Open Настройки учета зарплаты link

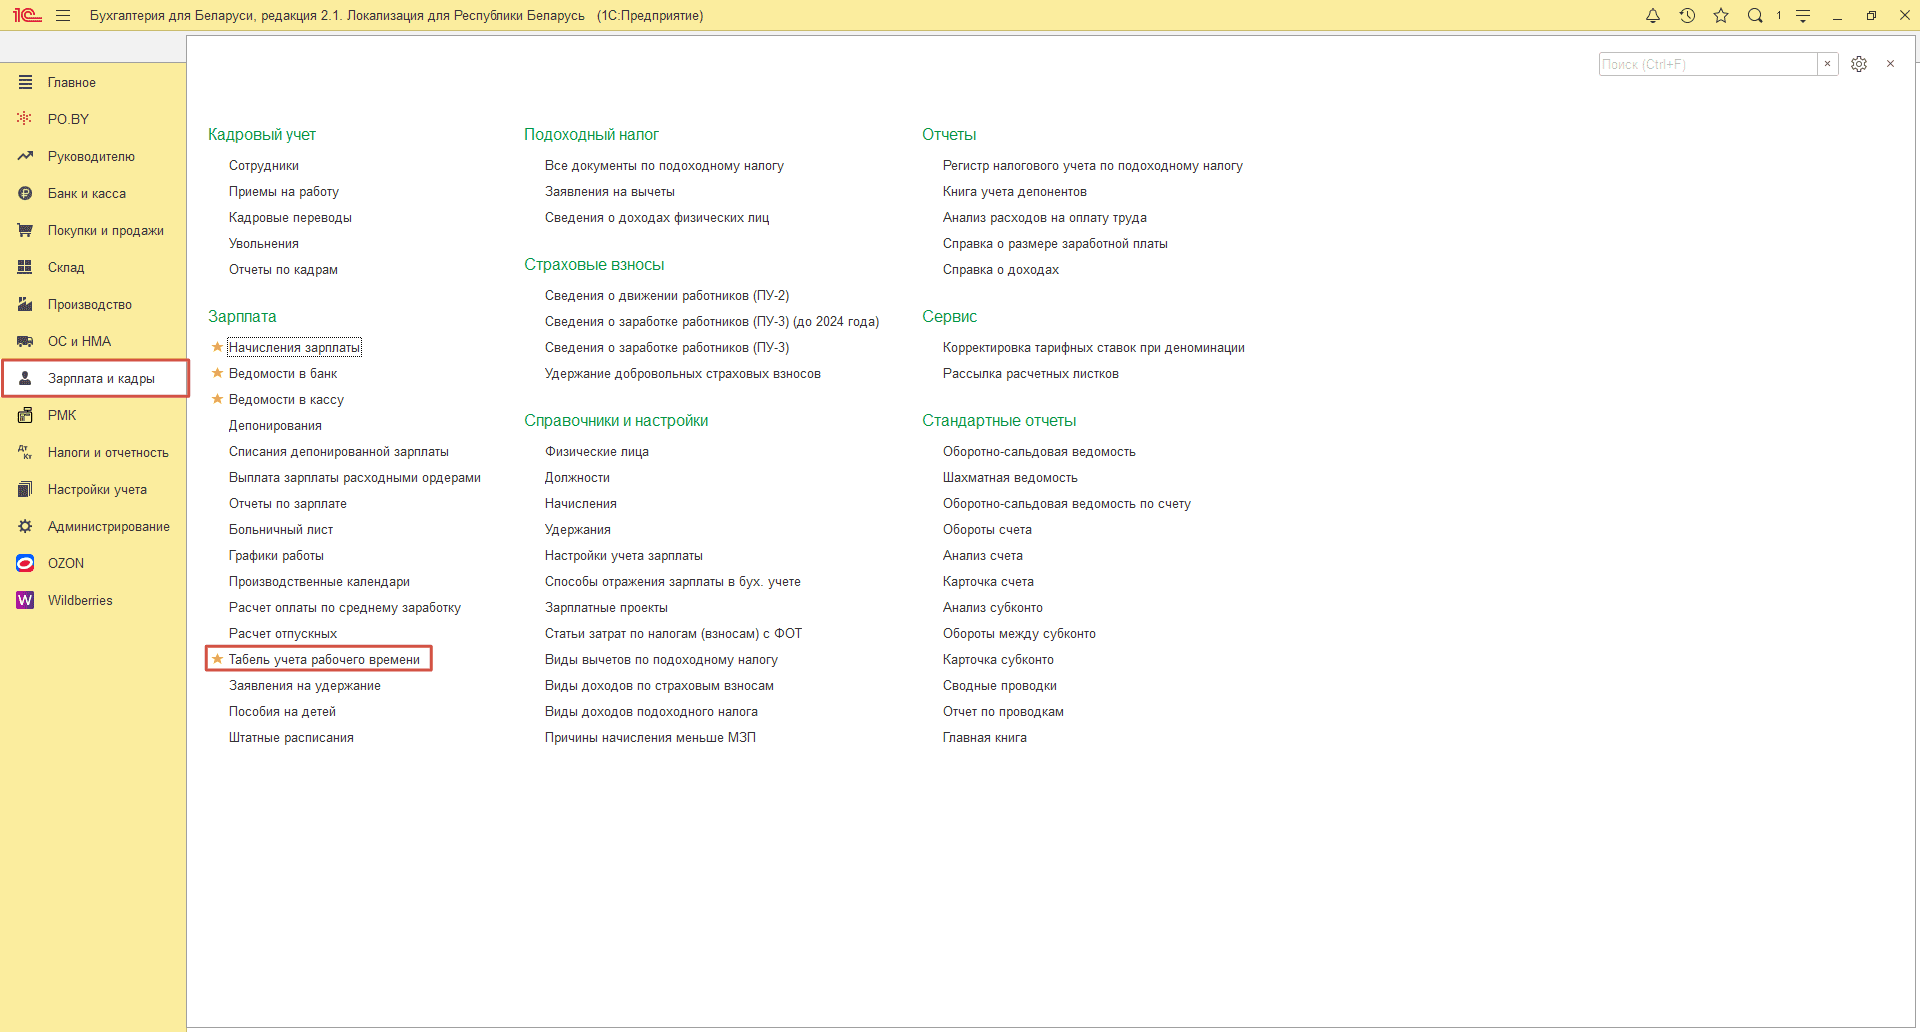pyautogui.click(x=624, y=555)
